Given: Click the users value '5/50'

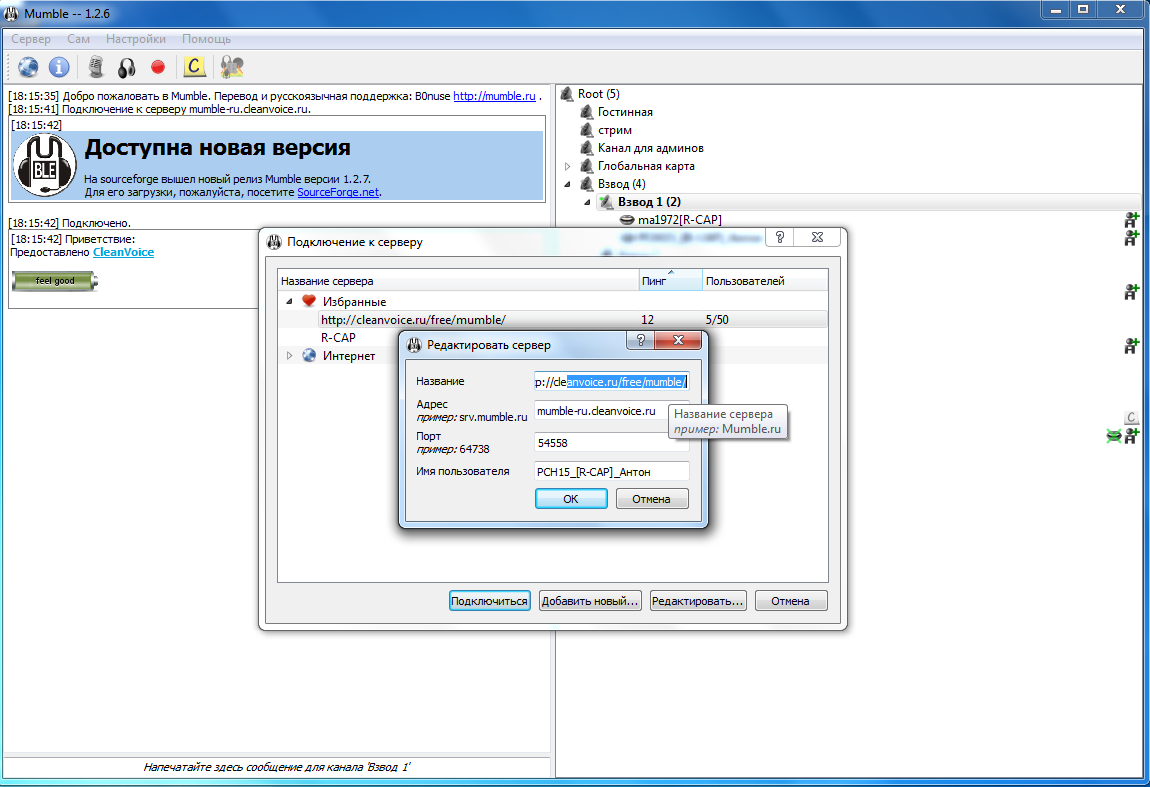Looking at the screenshot, I should [717, 320].
